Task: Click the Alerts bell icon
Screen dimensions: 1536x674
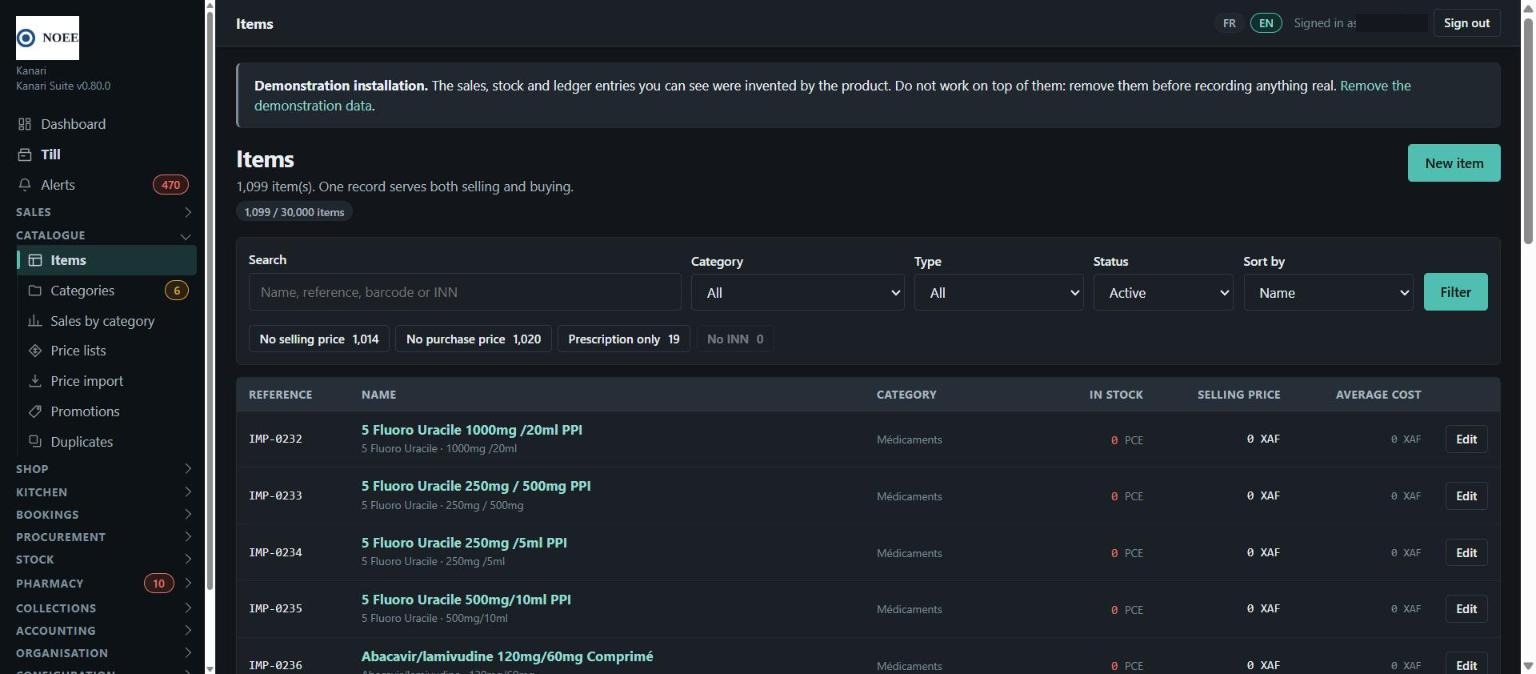Action: pyautogui.click(x=25, y=185)
